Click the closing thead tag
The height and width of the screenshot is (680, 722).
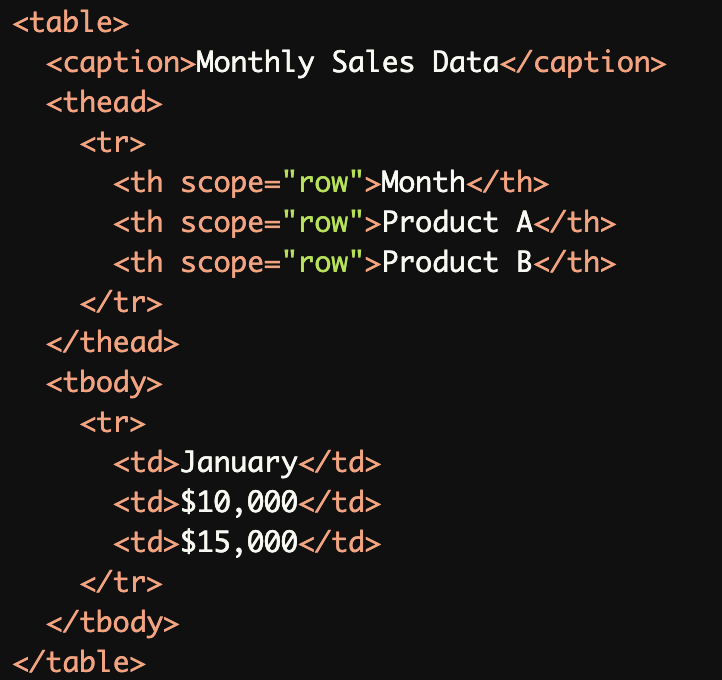tap(113, 343)
